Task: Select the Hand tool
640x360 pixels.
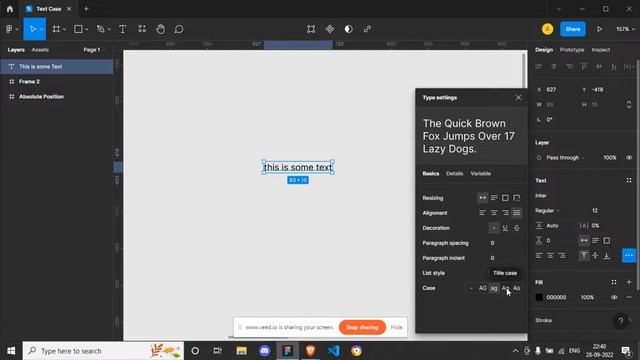Action: click(160, 29)
